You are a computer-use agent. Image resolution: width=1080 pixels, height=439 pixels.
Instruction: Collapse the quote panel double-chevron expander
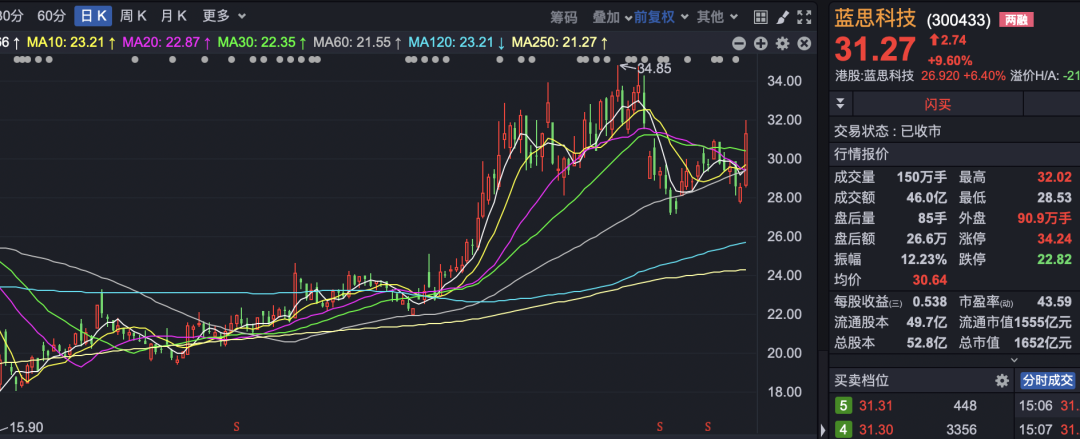click(x=841, y=104)
